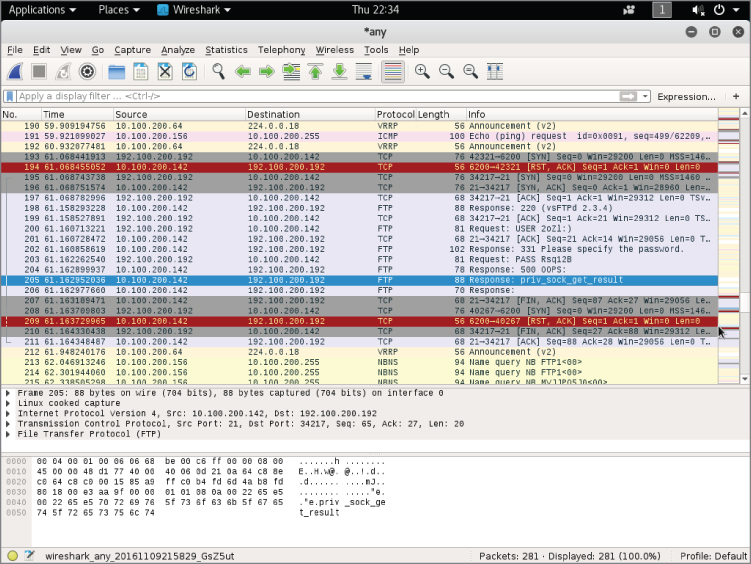
Task: Start capturing packets with shark fin icon
Action: pos(15,72)
